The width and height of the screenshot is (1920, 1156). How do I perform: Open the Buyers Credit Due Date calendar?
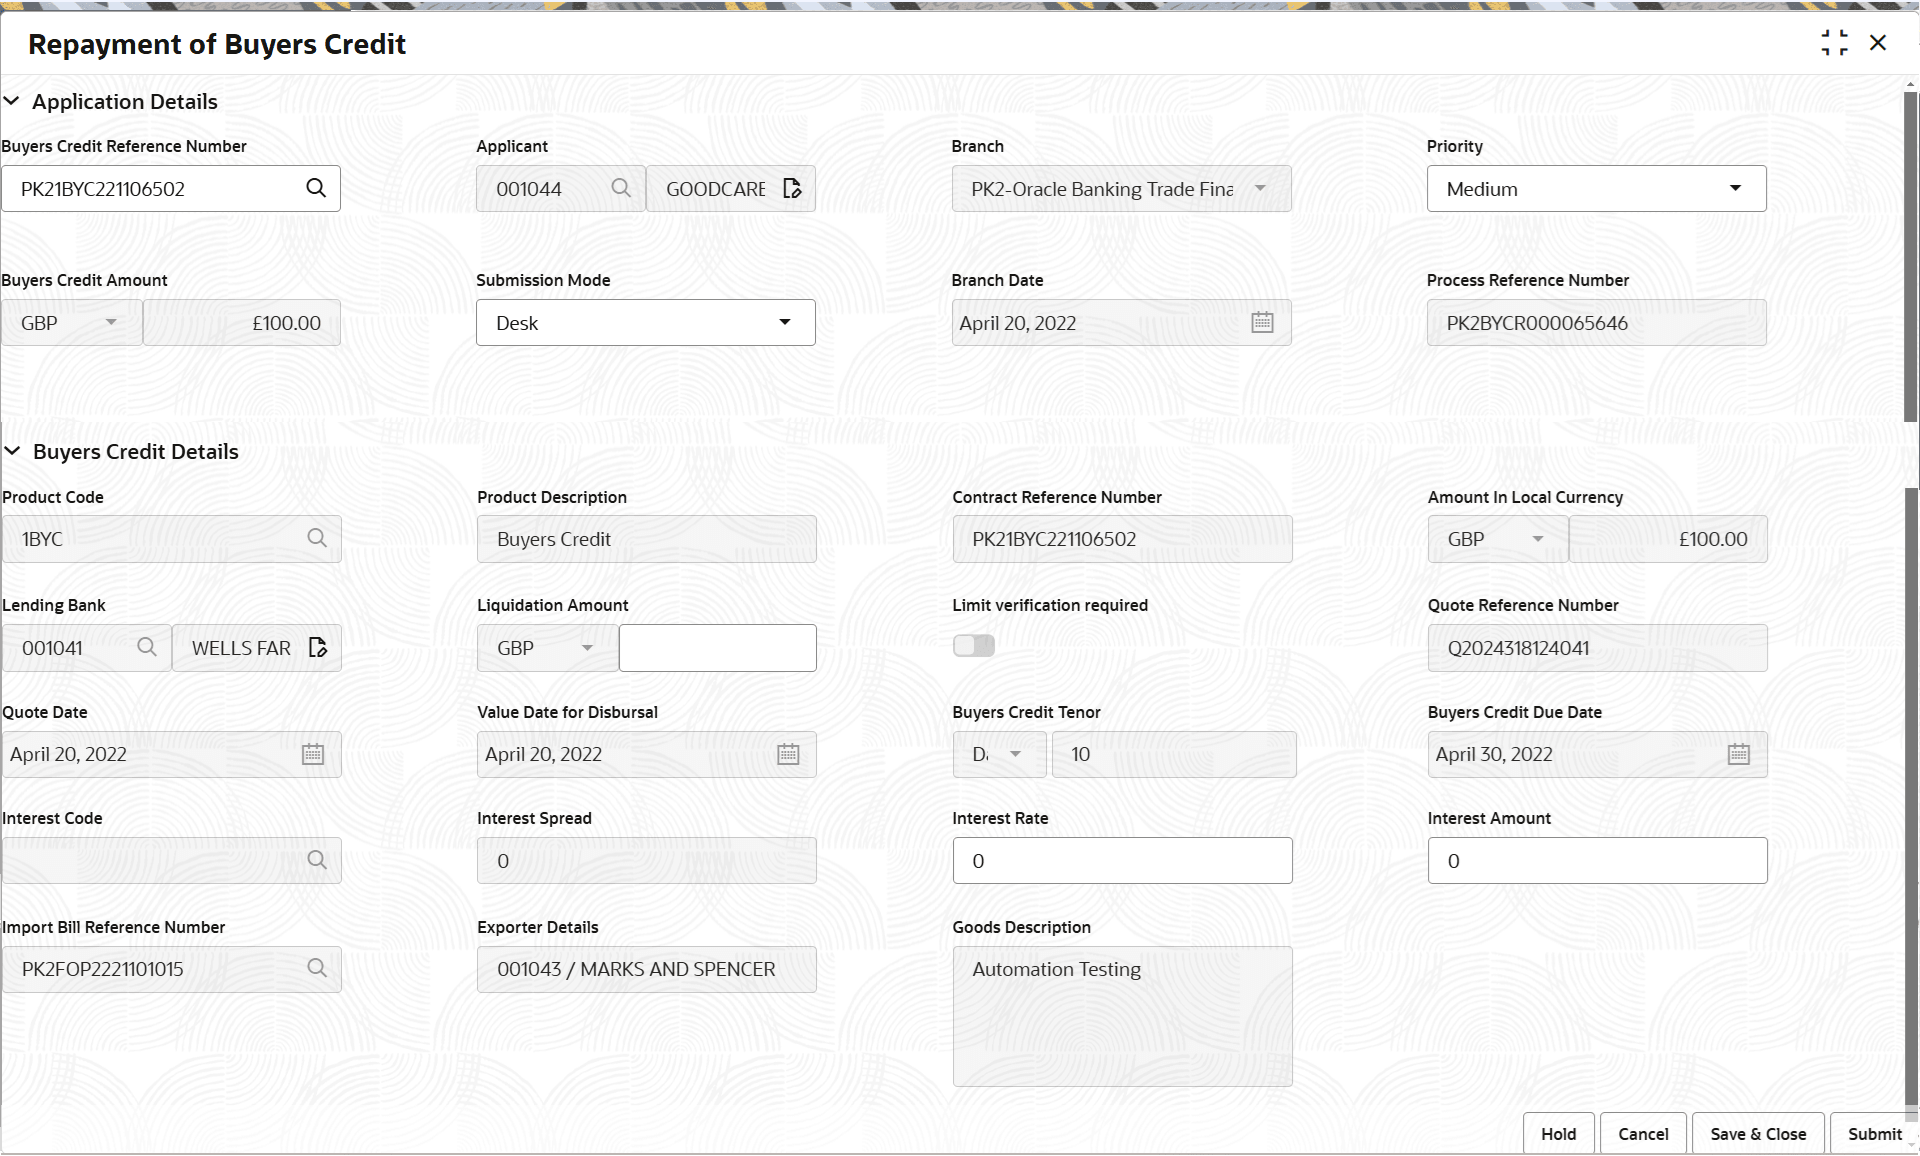click(x=1738, y=754)
